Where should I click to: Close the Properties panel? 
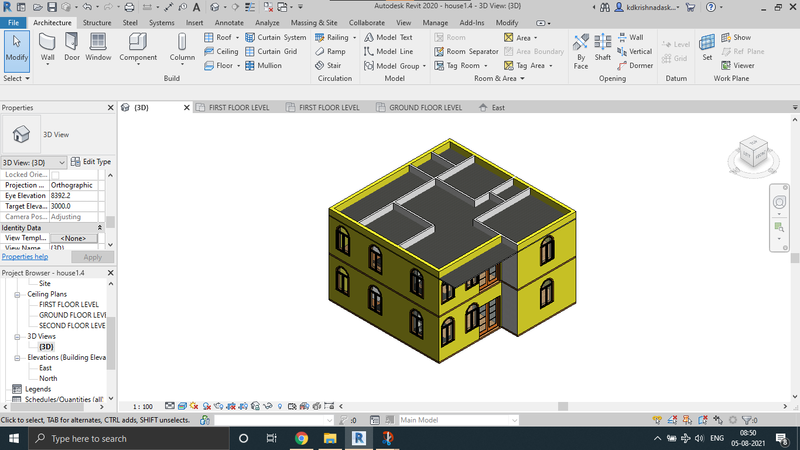111,108
